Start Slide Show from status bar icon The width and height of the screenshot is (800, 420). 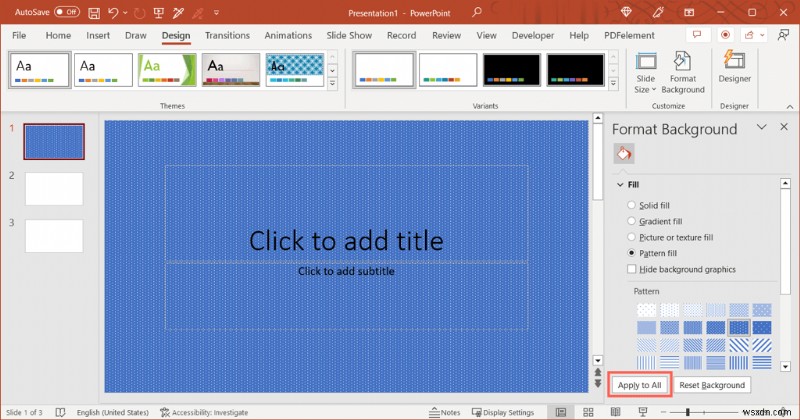point(643,412)
